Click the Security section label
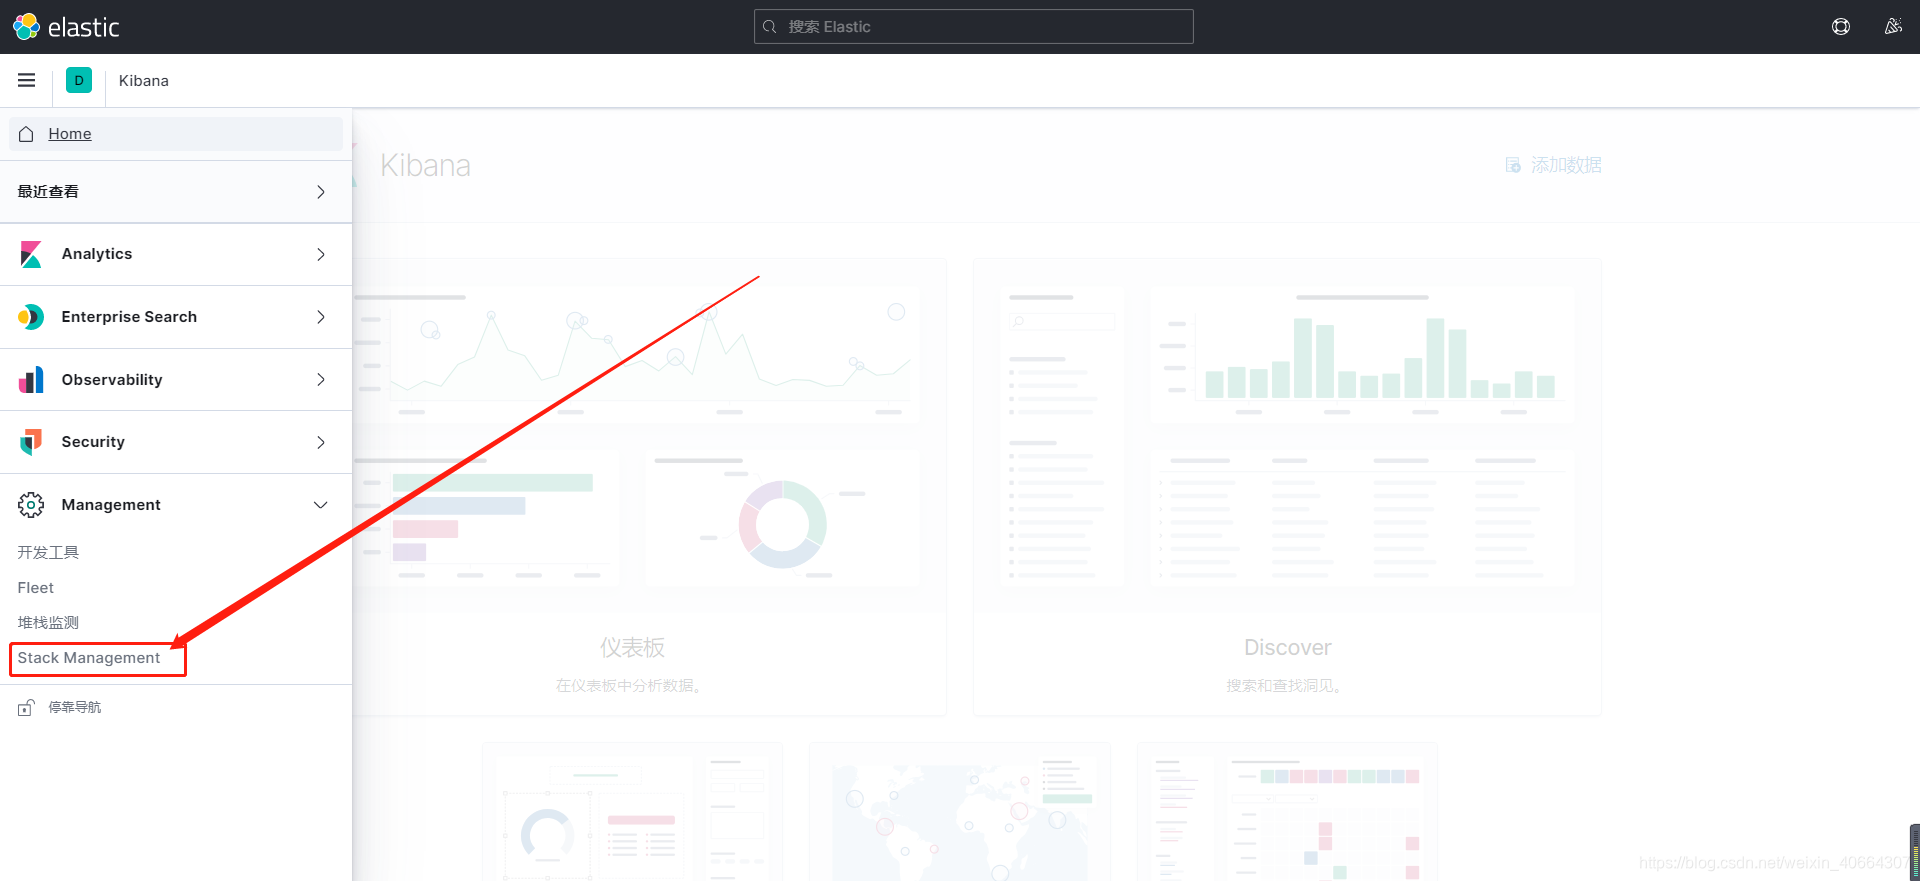The image size is (1920, 881). tap(93, 442)
